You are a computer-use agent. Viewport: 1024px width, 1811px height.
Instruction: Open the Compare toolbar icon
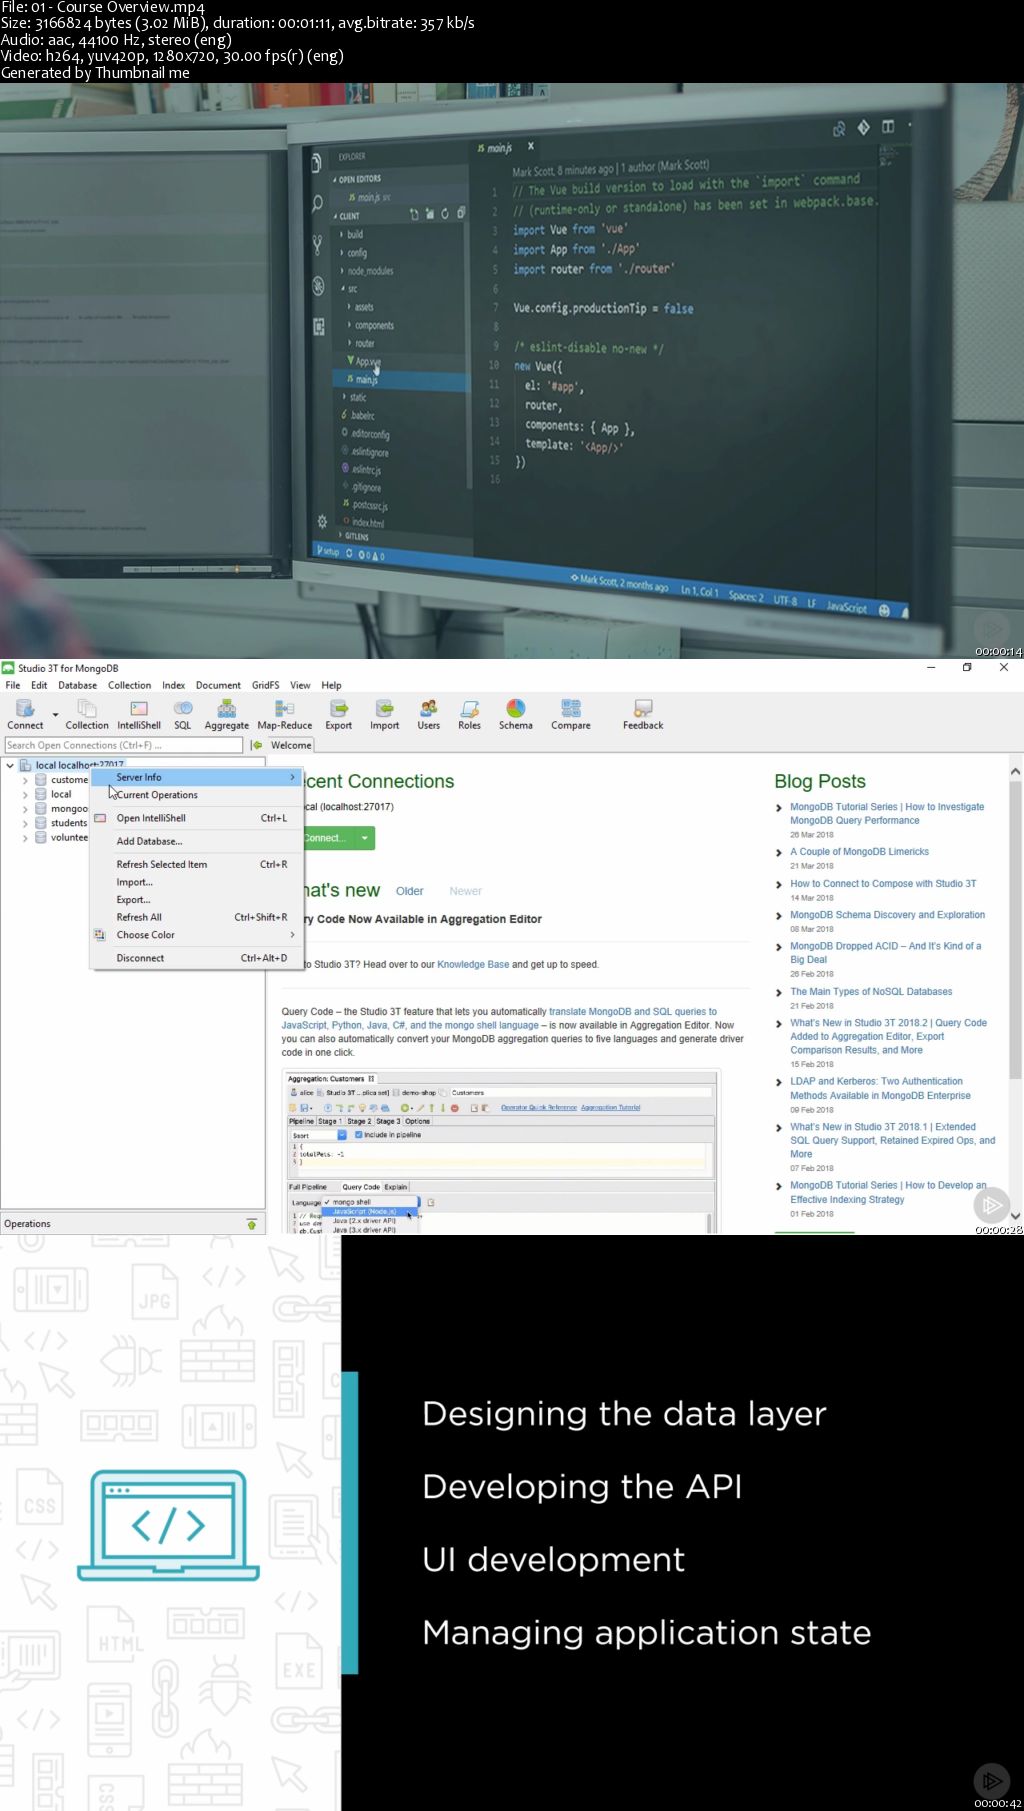coord(571,709)
